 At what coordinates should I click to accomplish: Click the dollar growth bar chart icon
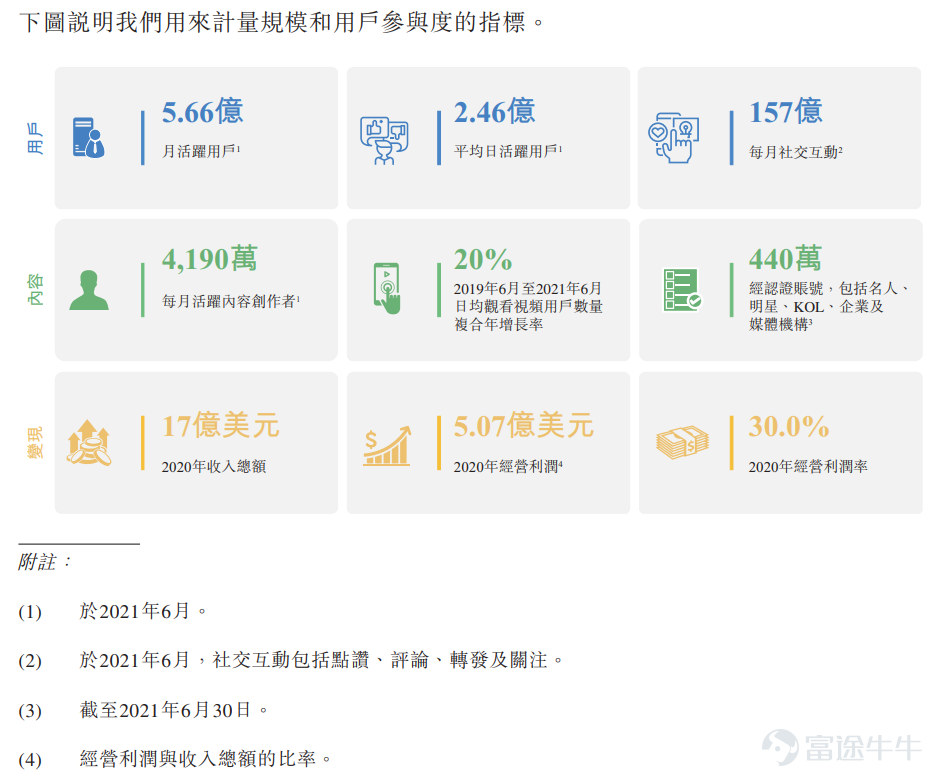coord(387,446)
